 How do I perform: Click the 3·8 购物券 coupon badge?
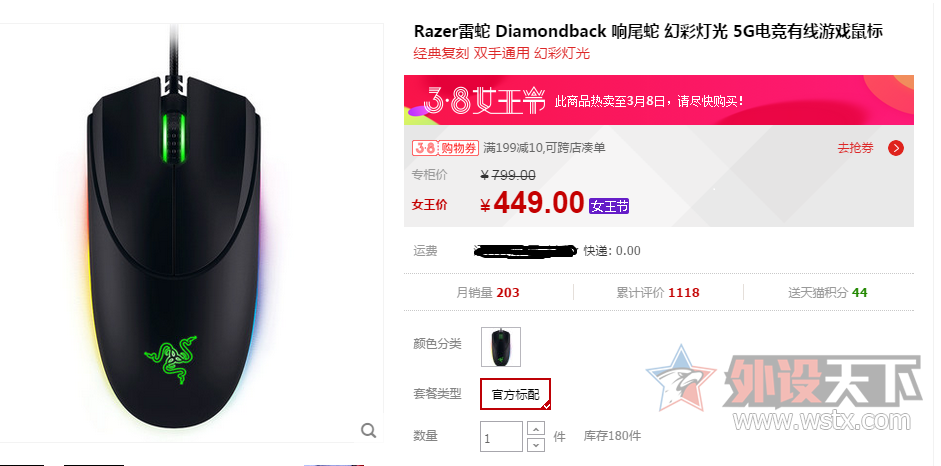(445, 148)
